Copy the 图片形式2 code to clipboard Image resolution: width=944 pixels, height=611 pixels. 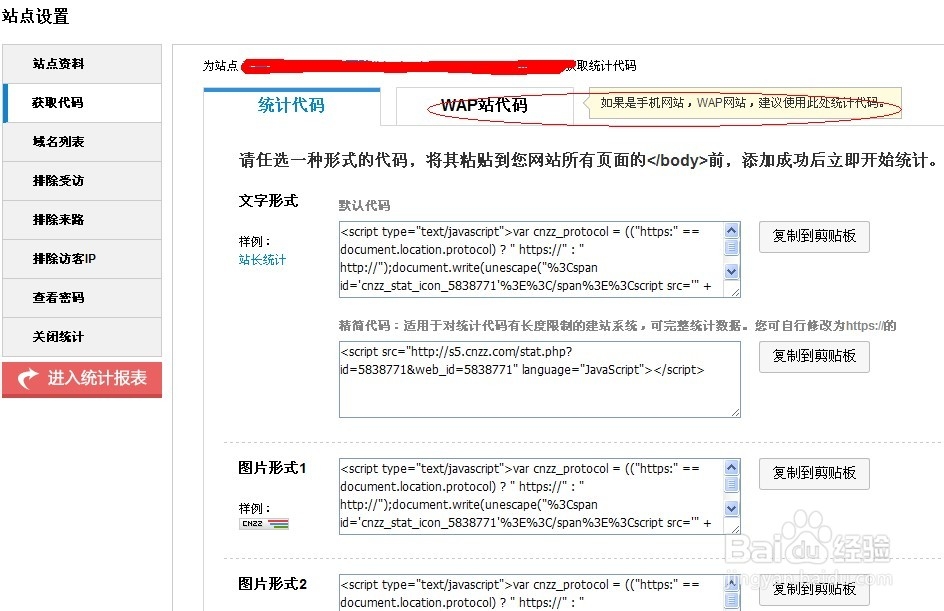pyautogui.click(x=814, y=589)
